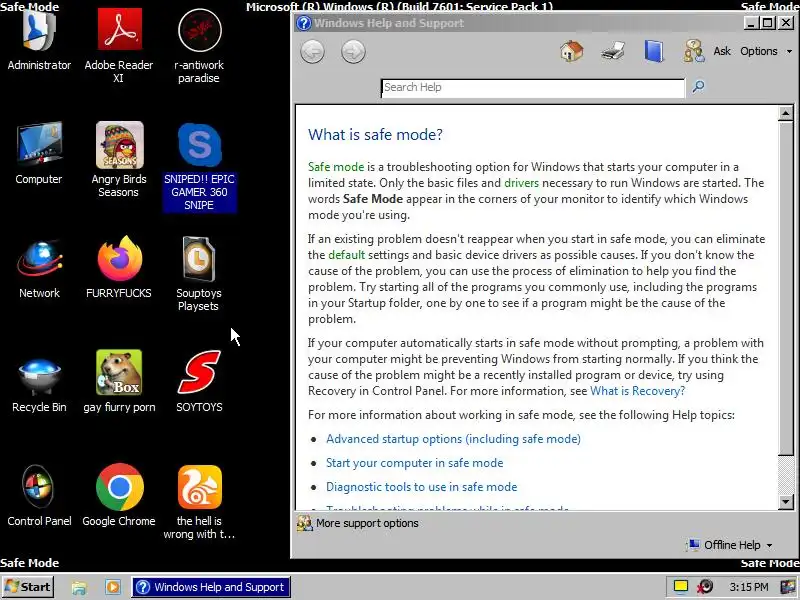Select the Souptoys Playsets icon
Viewport: 800px width, 600px height.
click(x=199, y=273)
